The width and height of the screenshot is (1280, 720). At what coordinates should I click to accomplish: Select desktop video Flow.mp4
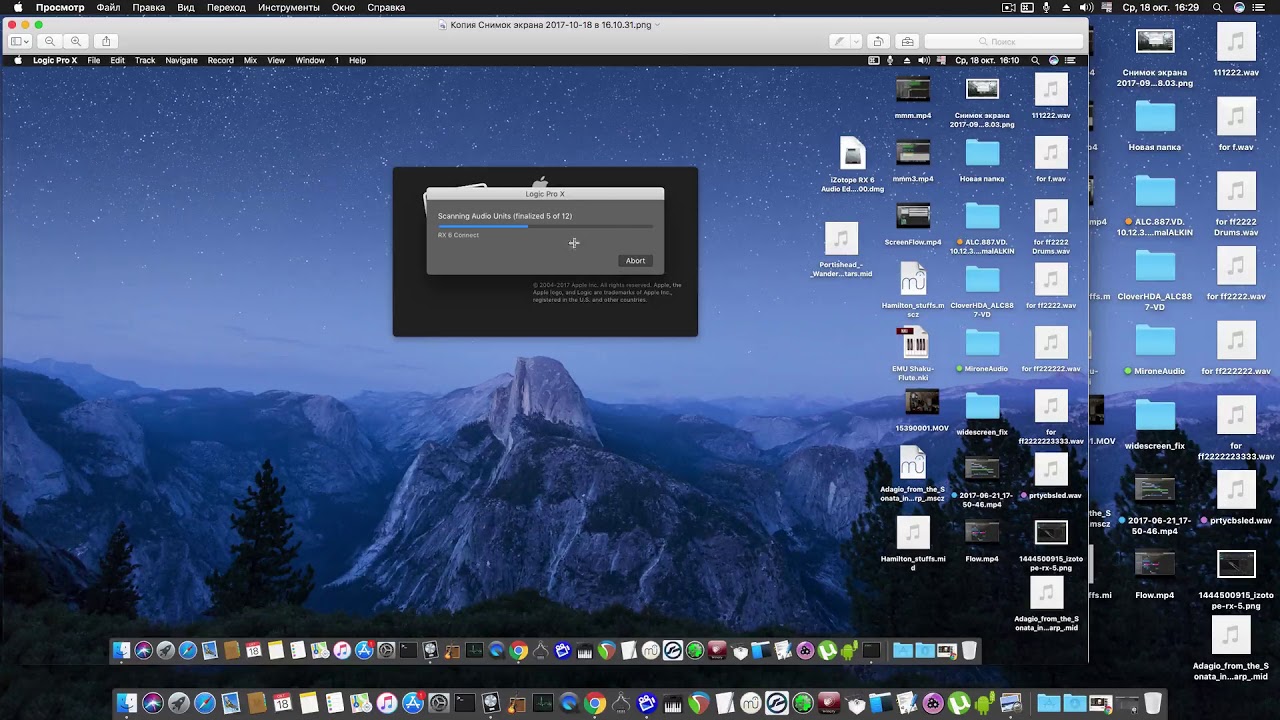(1155, 574)
